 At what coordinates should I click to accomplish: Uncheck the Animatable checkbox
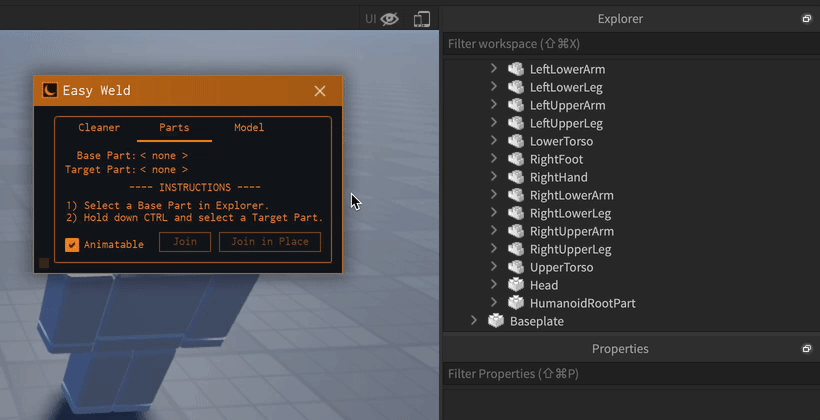tap(72, 244)
